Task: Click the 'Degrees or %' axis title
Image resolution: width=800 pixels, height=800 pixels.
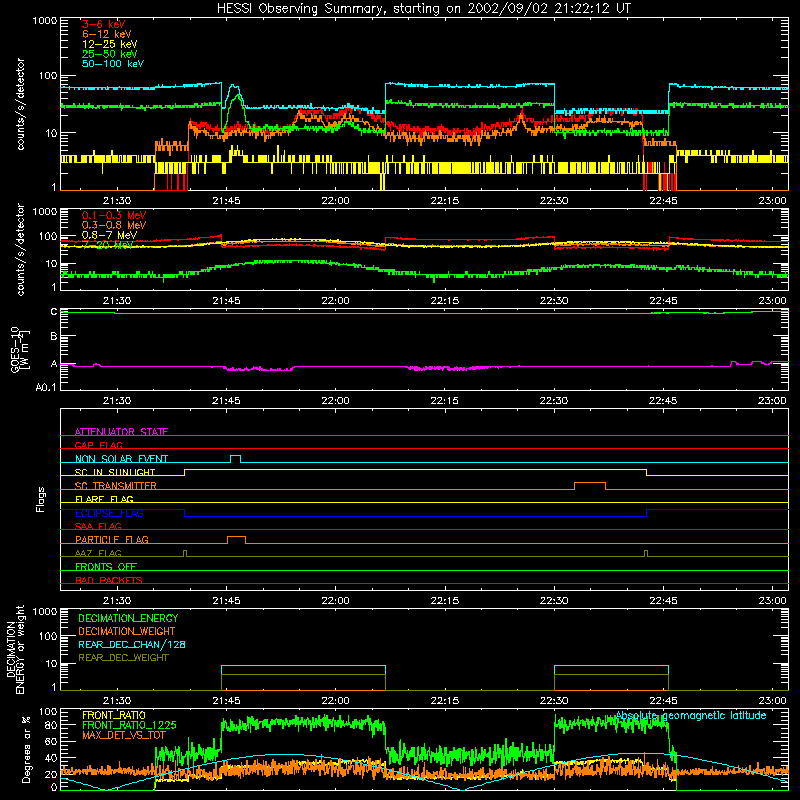Action: [x=26, y=749]
